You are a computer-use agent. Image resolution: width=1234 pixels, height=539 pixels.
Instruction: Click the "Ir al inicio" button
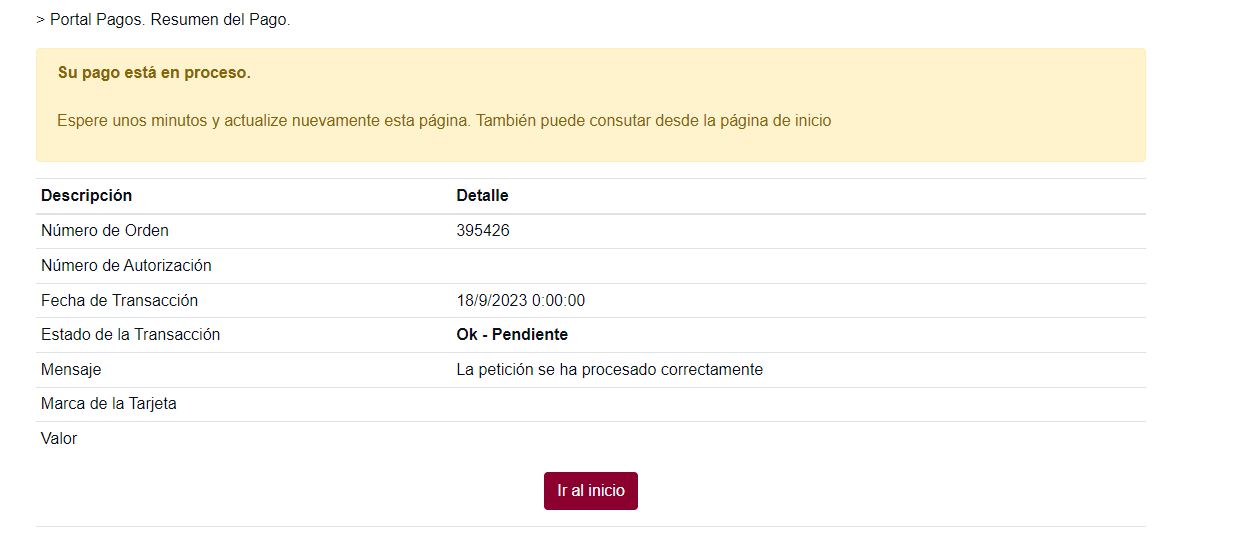tap(590, 491)
